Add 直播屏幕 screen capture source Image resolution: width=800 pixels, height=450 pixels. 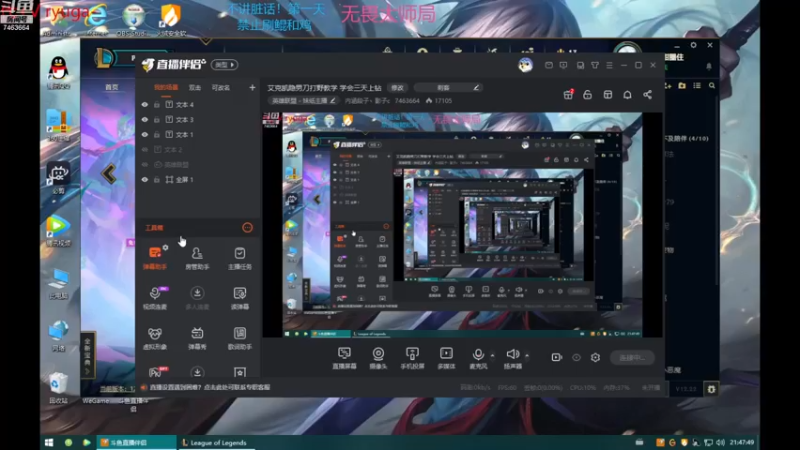[344, 358]
